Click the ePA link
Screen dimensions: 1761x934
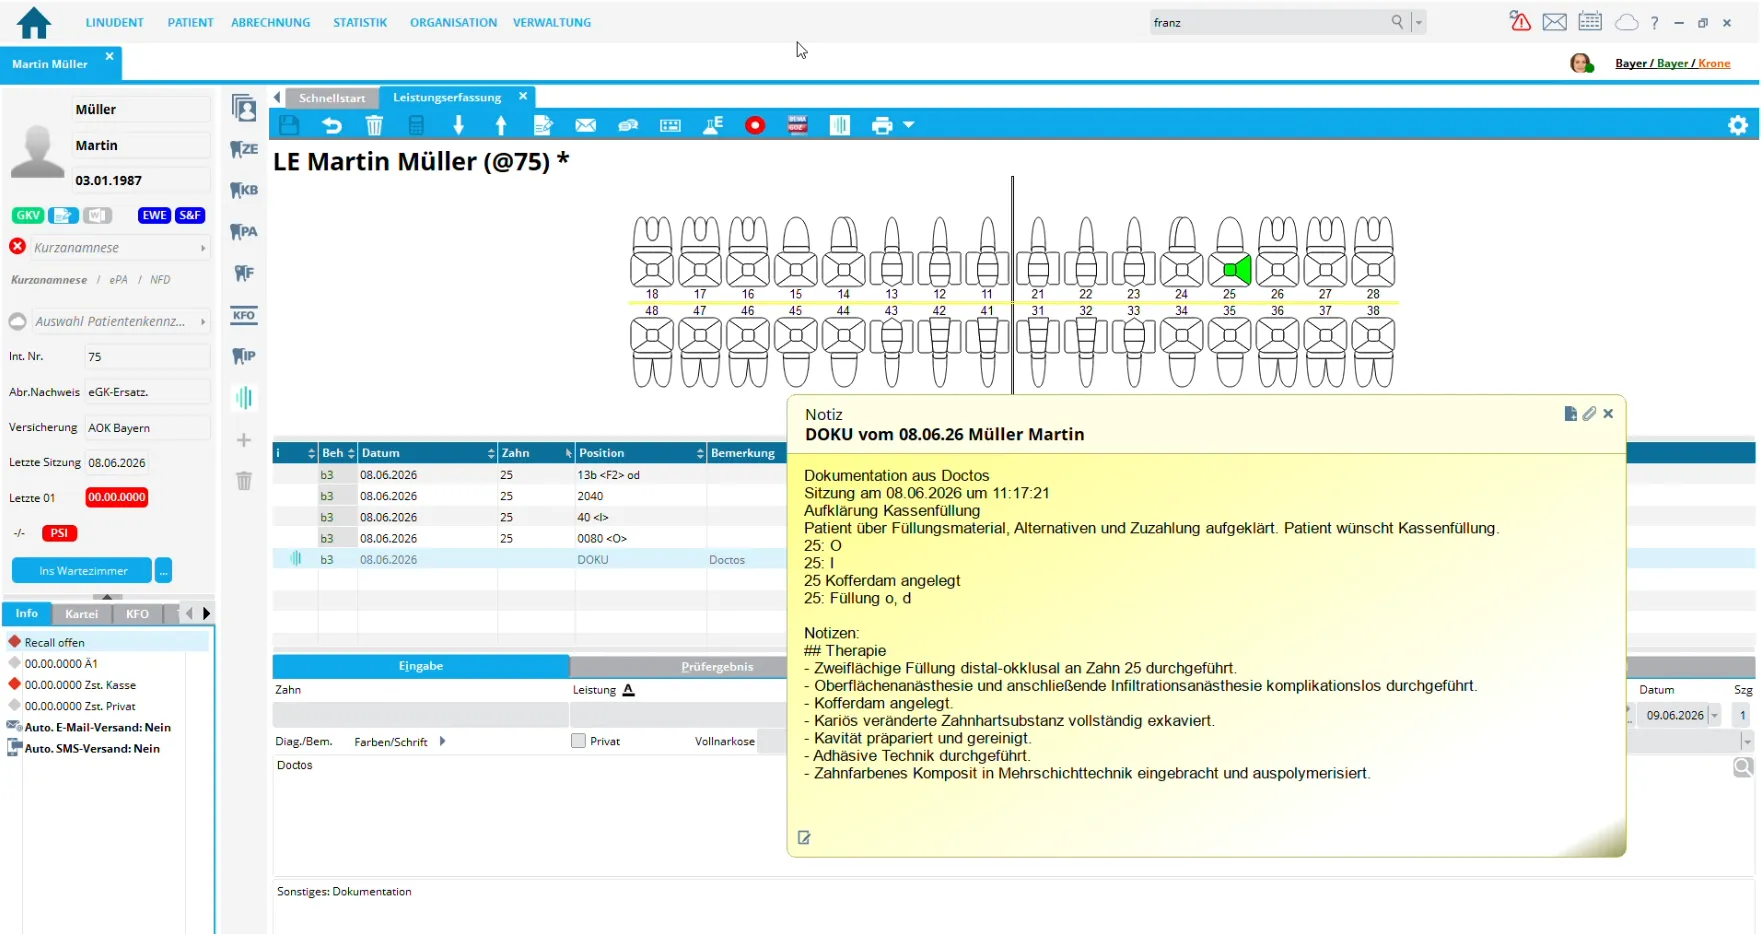119,280
